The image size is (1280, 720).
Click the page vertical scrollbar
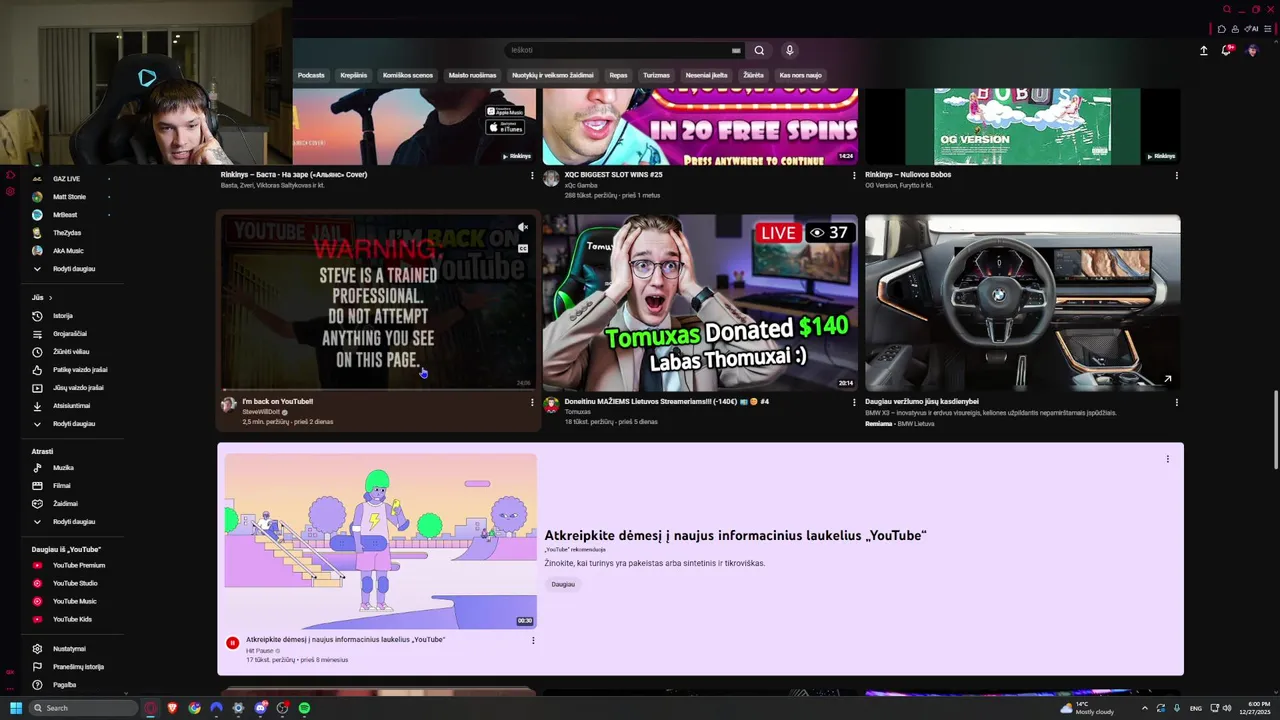[x=1275, y=430]
